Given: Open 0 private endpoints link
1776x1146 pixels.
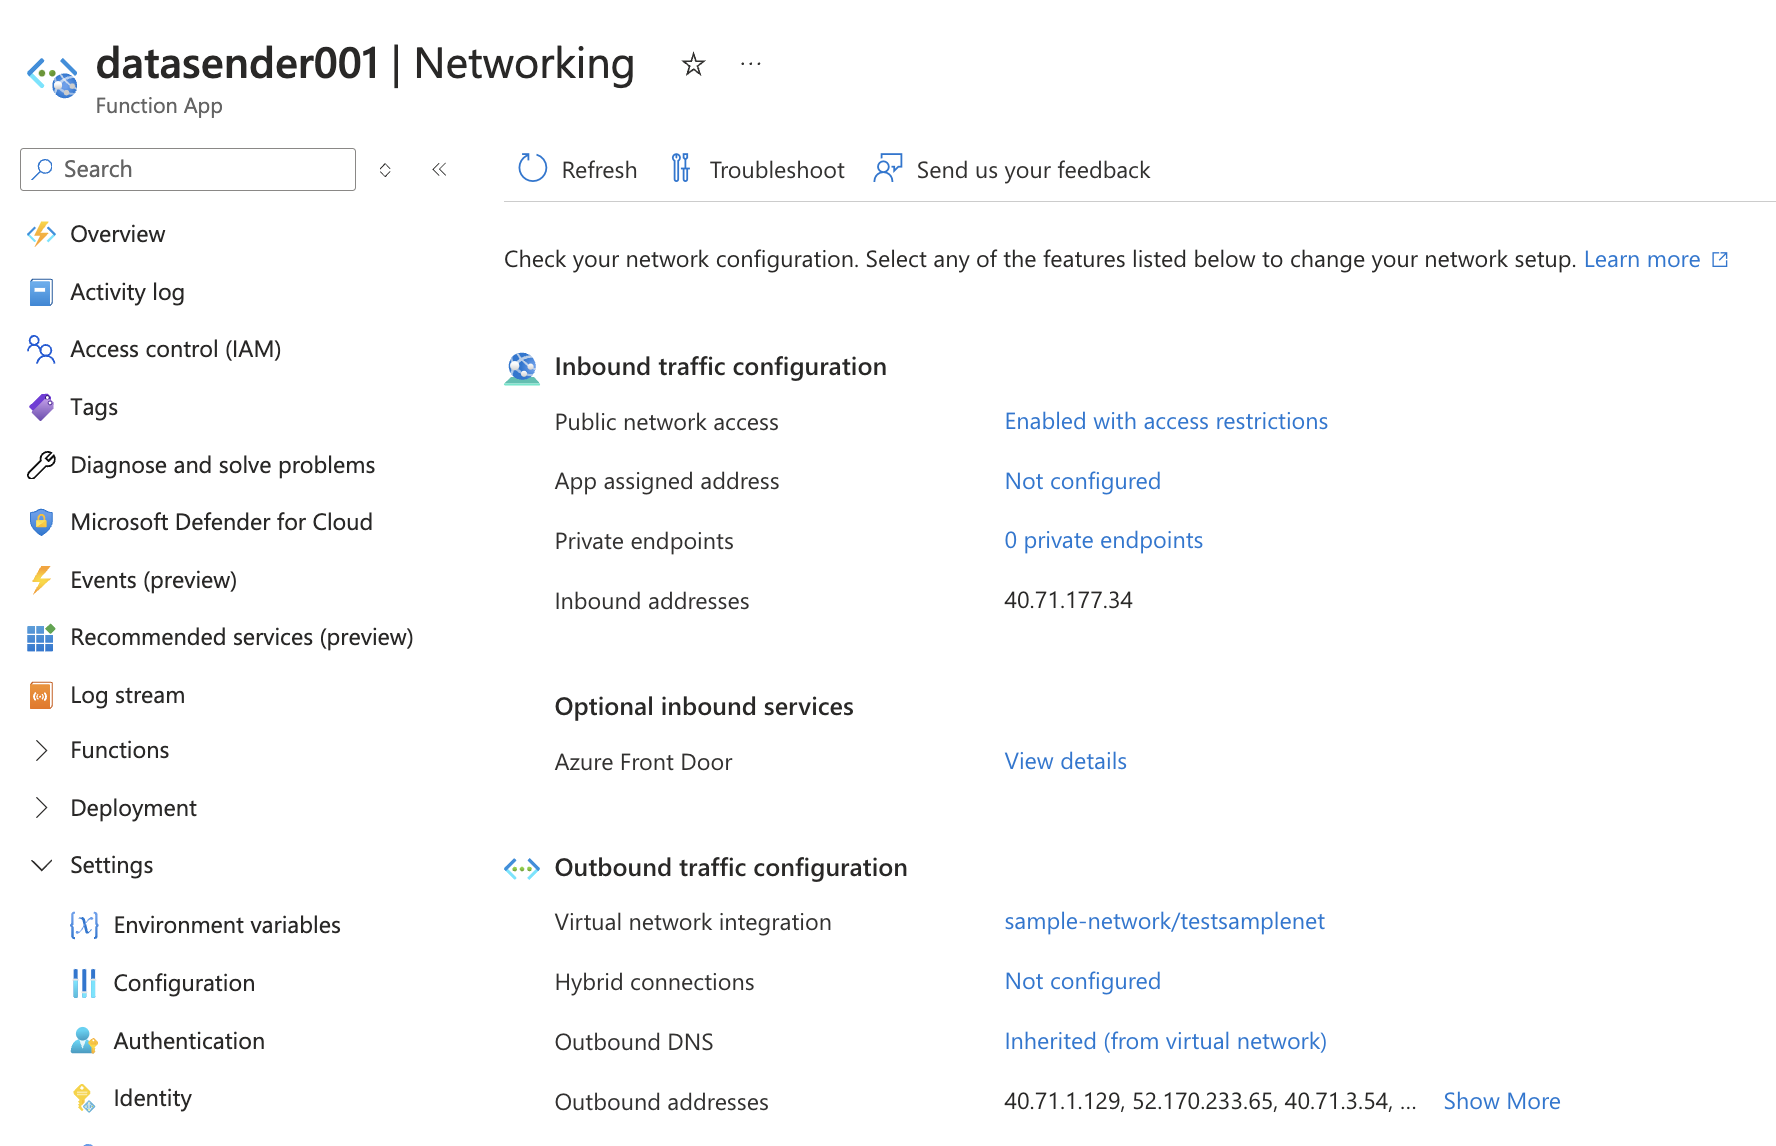Looking at the screenshot, I should [1103, 540].
